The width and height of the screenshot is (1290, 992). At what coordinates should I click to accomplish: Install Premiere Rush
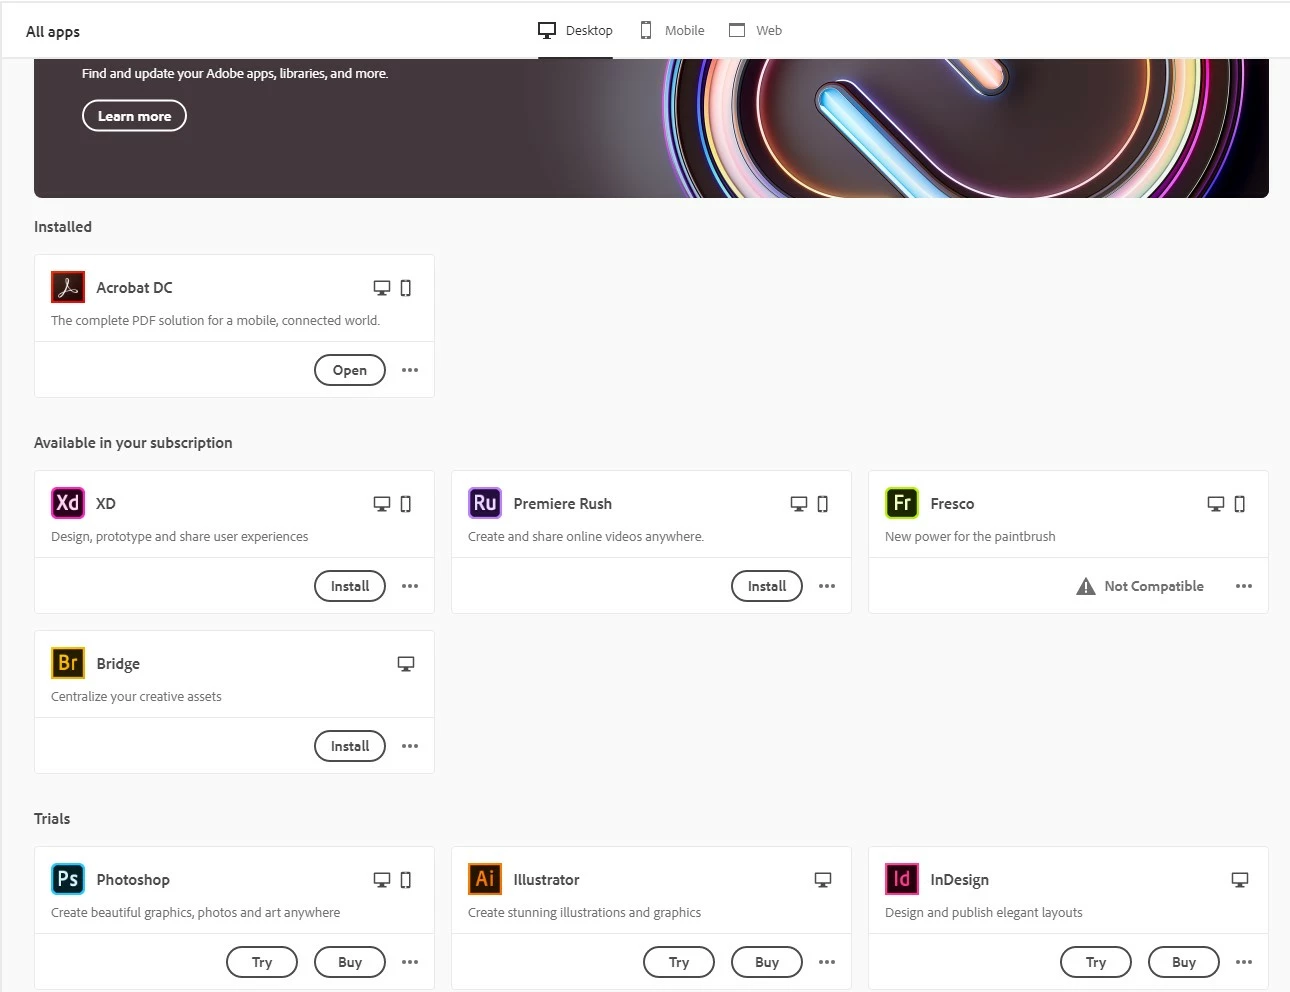coord(767,586)
